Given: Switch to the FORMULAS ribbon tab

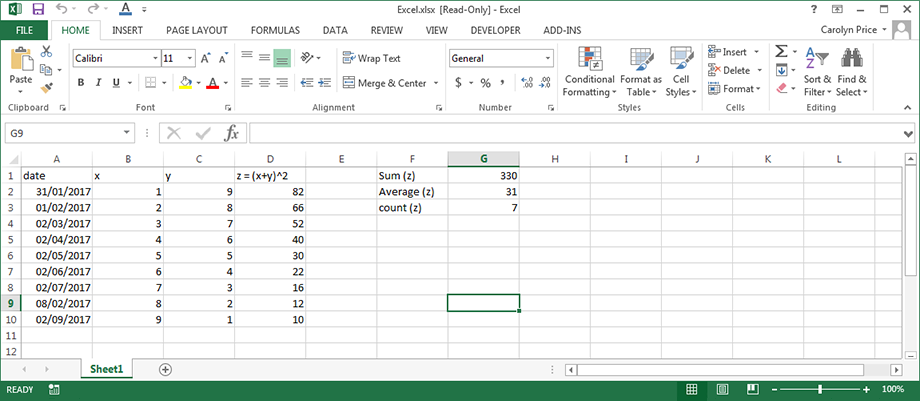Looking at the screenshot, I should (x=275, y=30).
